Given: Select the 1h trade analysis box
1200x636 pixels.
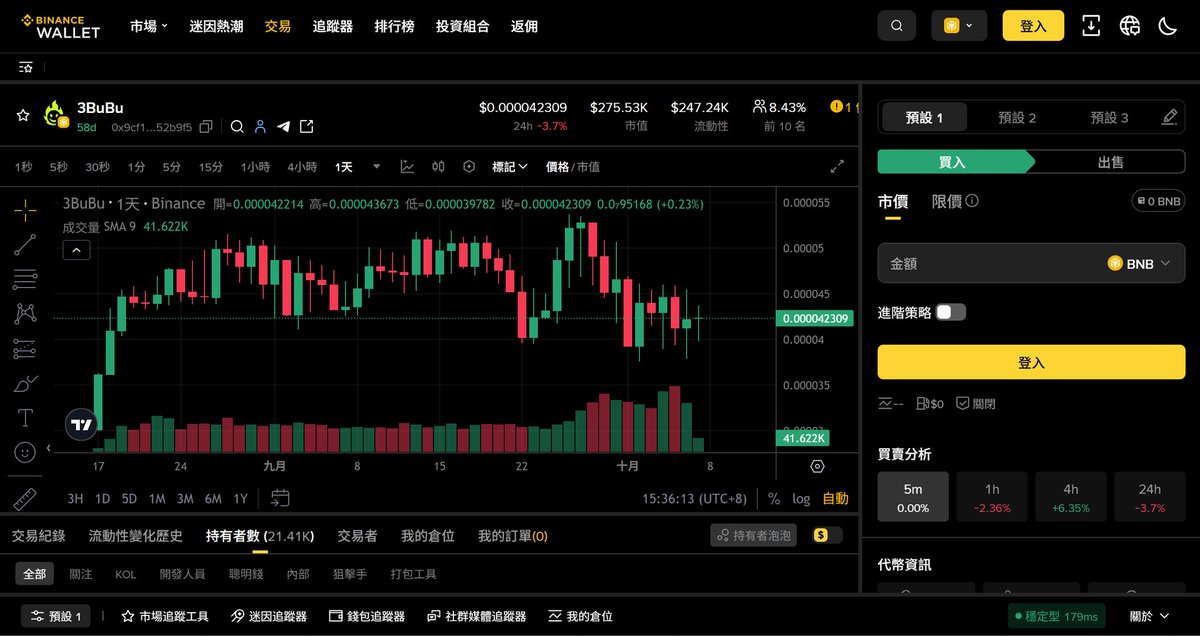Looking at the screenshot, I should coord(992,497).
